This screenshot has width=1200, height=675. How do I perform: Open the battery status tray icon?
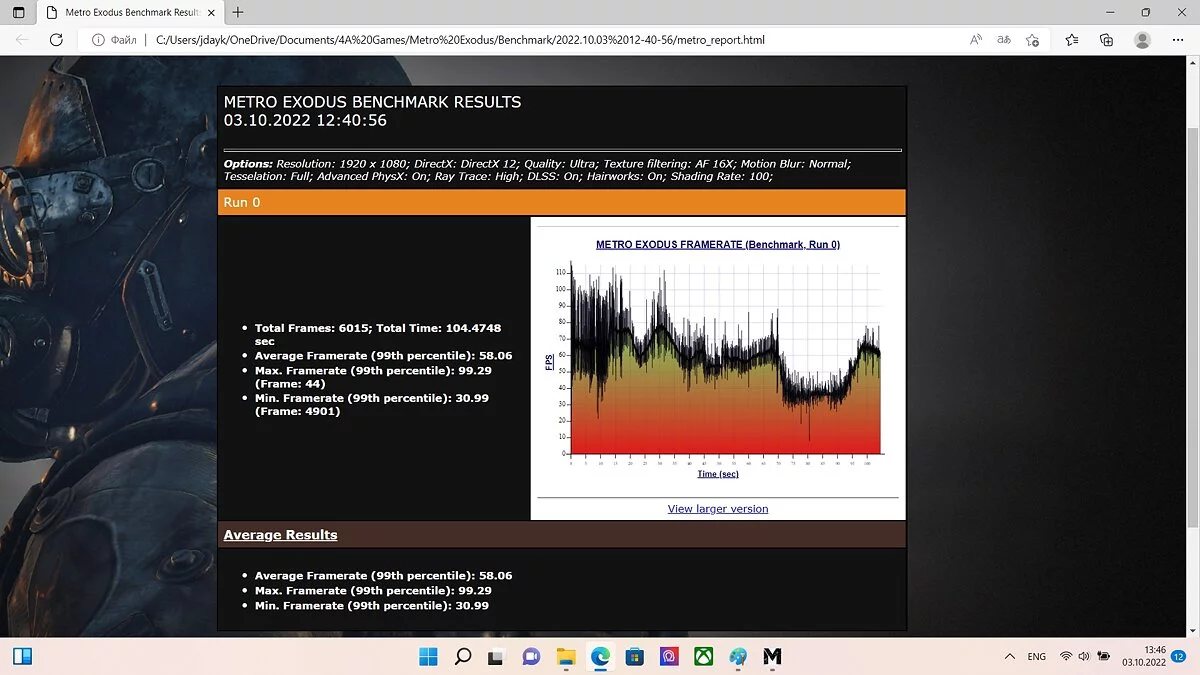(x=1104, y=656)
